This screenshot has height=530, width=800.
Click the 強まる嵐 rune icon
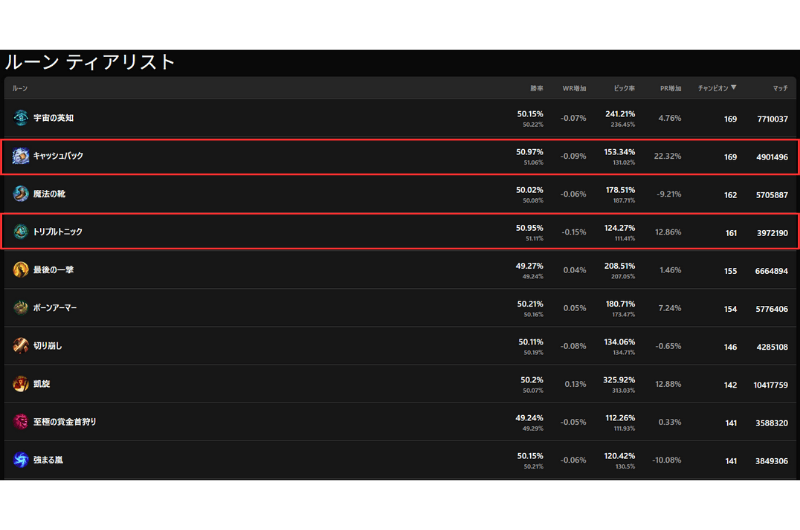21,460
